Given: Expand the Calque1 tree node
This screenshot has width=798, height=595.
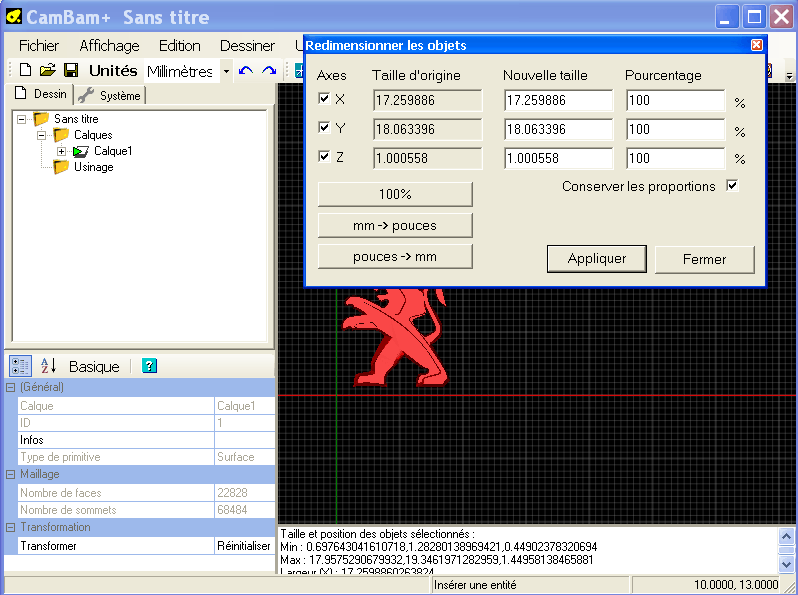Looking at the screenshot, I should click(62, 151).
